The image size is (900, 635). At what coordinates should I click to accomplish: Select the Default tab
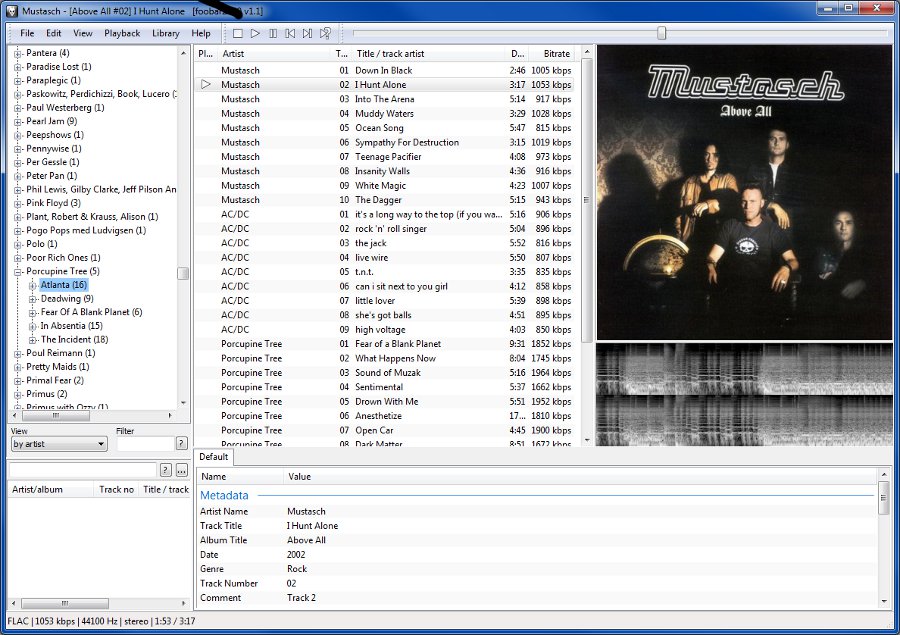pyautogui.click(x=214, y=456)
